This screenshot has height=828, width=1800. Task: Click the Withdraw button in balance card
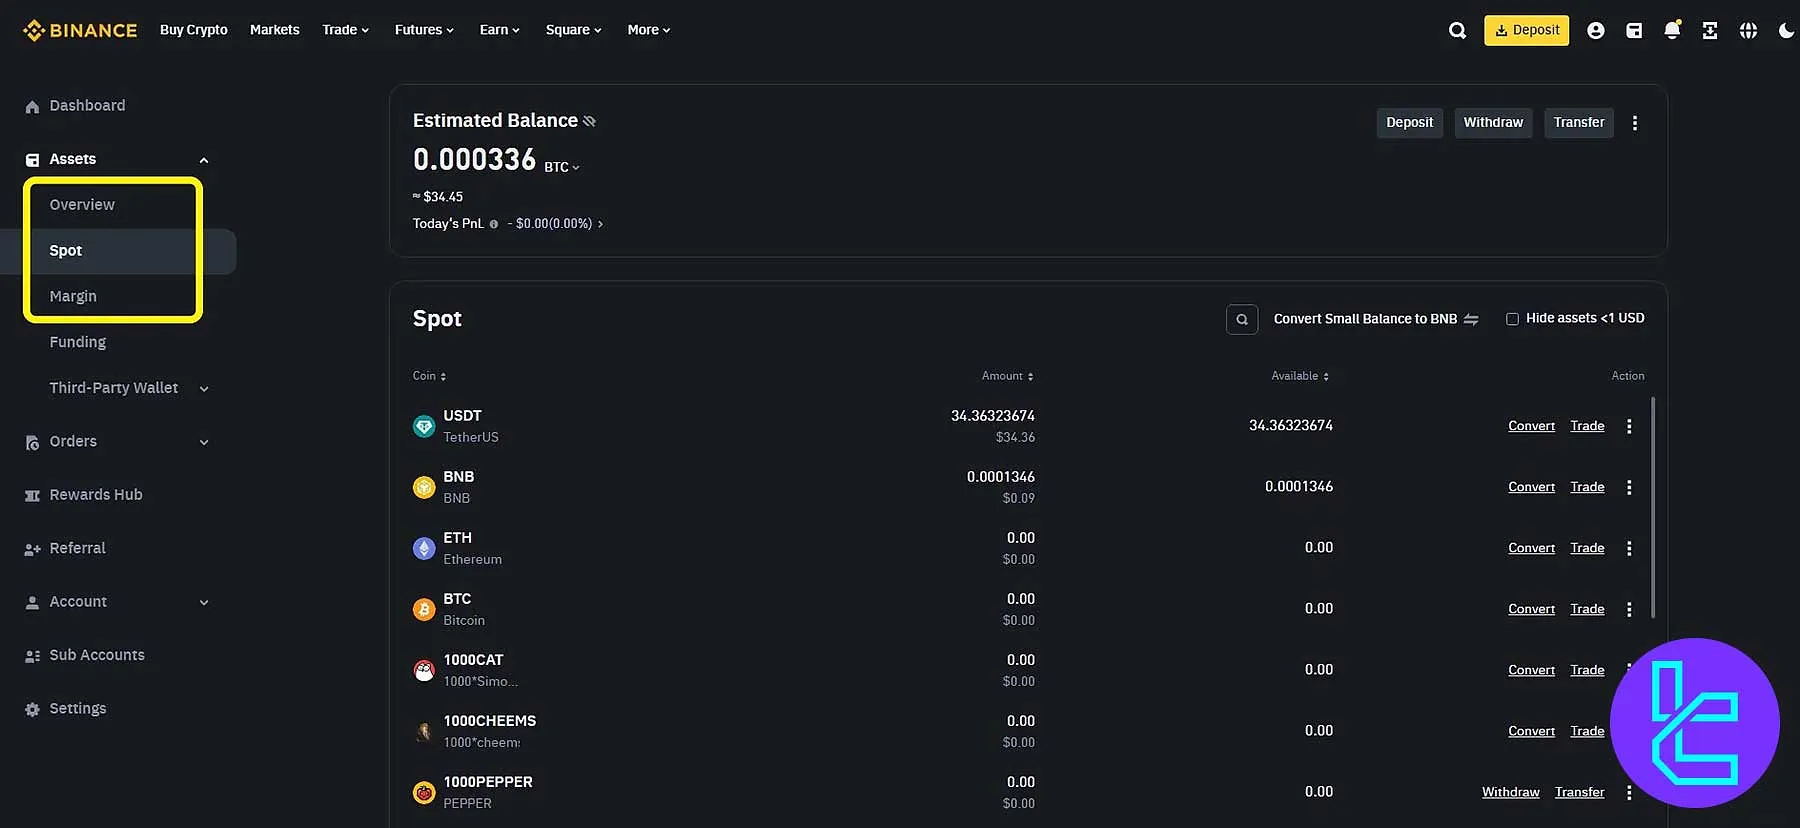[x=1492, y=122]
